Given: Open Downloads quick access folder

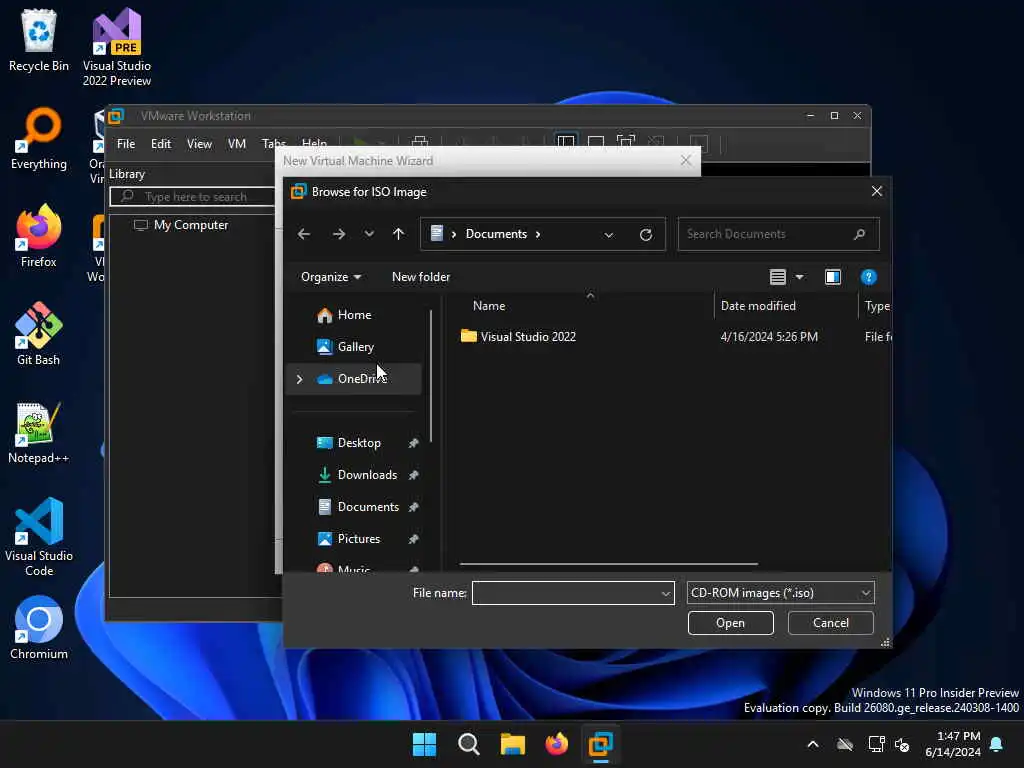Looking at the screenshot, I should (366, 475).
